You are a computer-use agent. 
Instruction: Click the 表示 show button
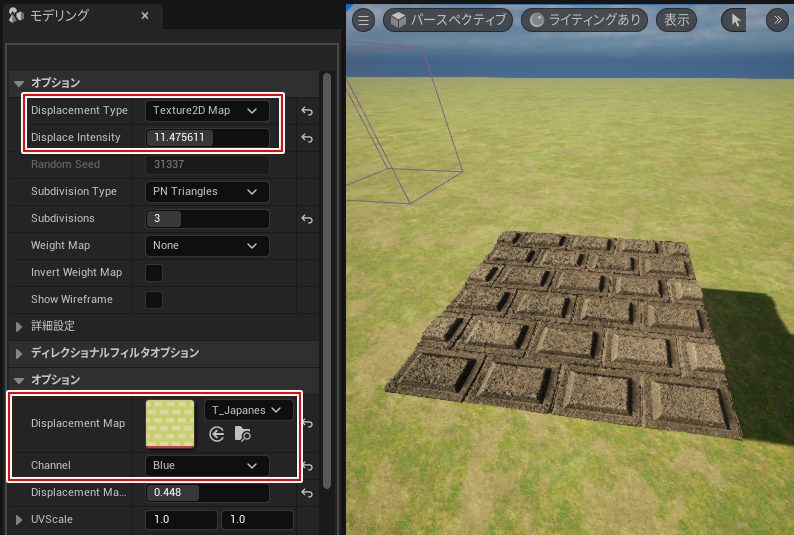tap(677, 20)
